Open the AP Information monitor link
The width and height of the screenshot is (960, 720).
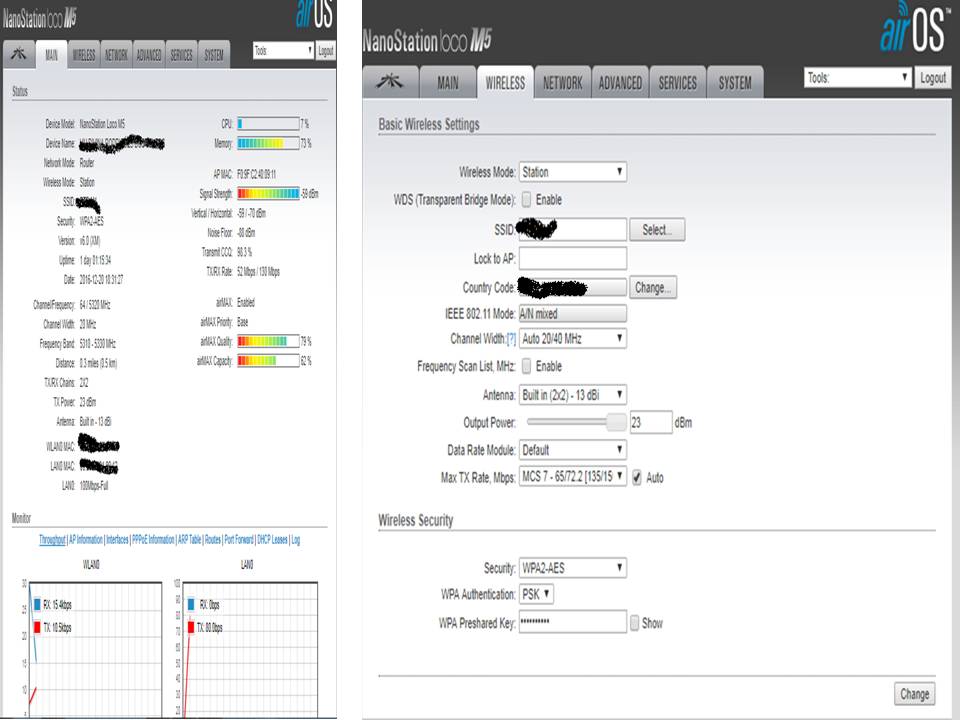pos(86,539)
